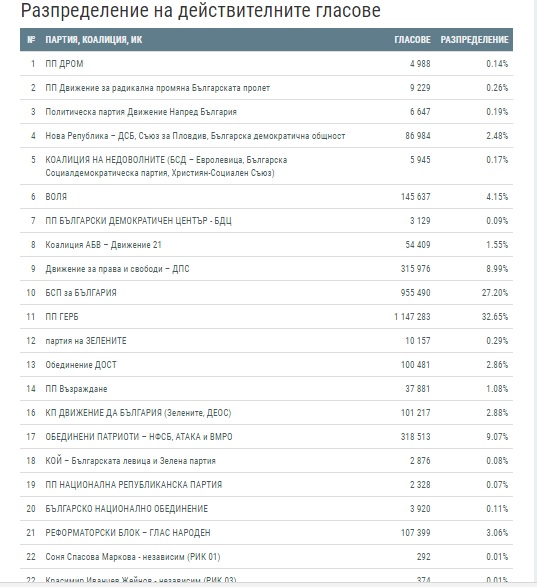Viewport: 537px width, 587px height.
Task: Click the КОАЛИЦИЯ НА НЕДОВОЛНИТЕ entry
Action: 166,166
